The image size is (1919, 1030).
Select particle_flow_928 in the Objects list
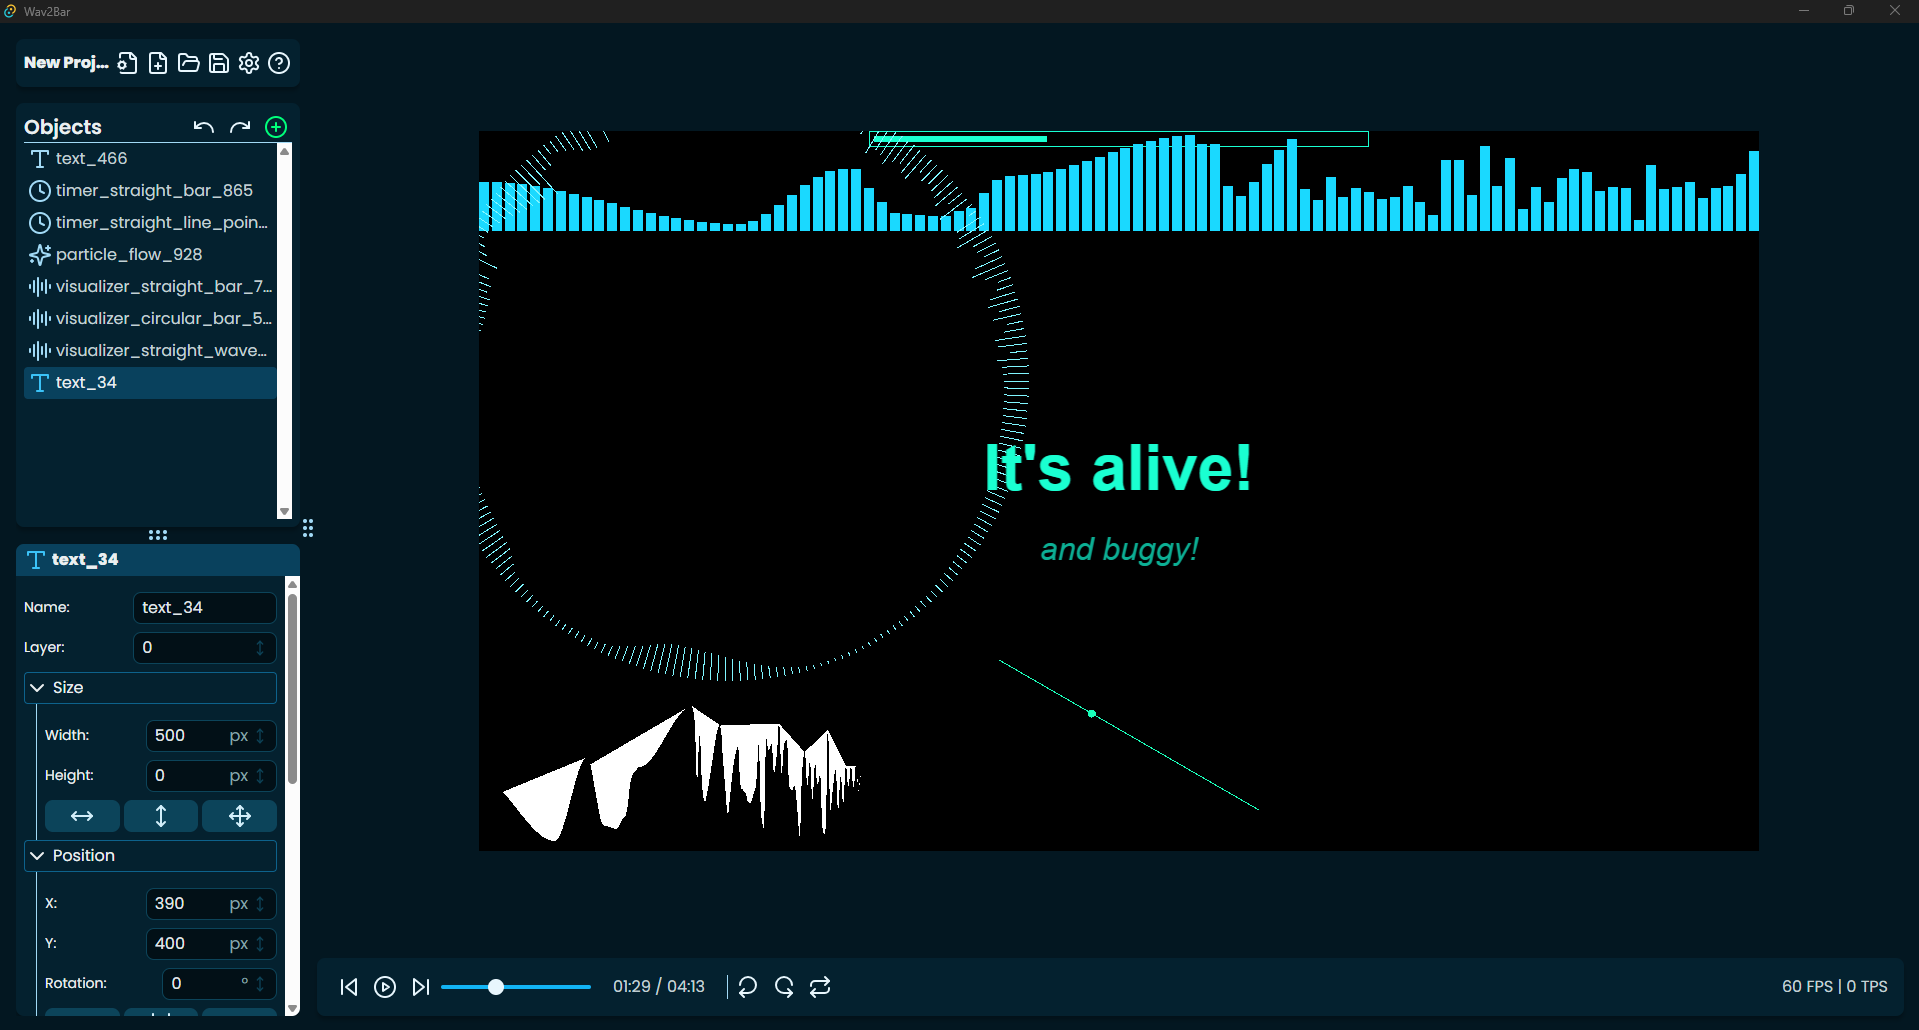pyautogui.click(x=128, y=255)
